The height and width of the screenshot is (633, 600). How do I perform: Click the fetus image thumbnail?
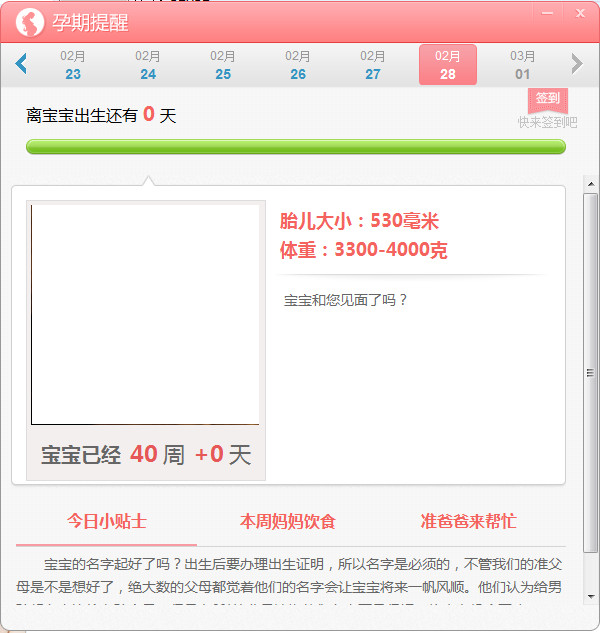145,314
